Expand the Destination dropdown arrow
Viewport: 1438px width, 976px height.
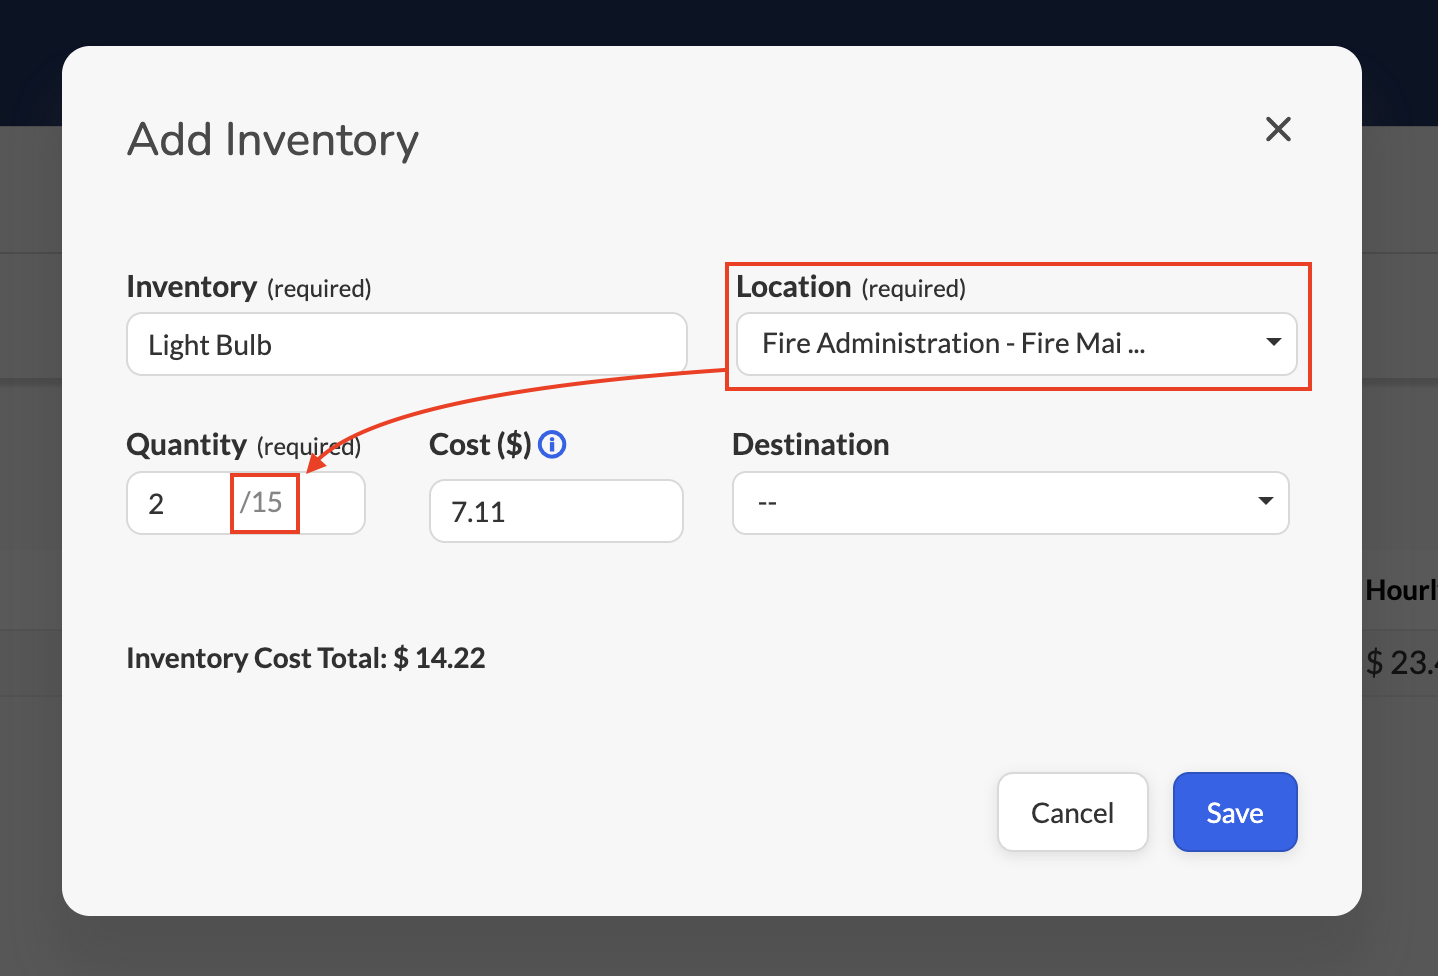1265,501
